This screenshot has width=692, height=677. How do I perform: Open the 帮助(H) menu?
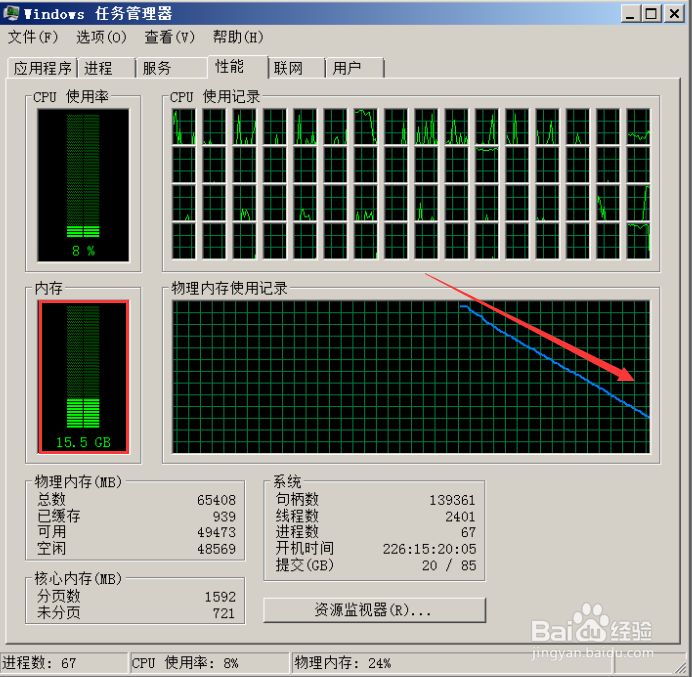tap(238, 37)
